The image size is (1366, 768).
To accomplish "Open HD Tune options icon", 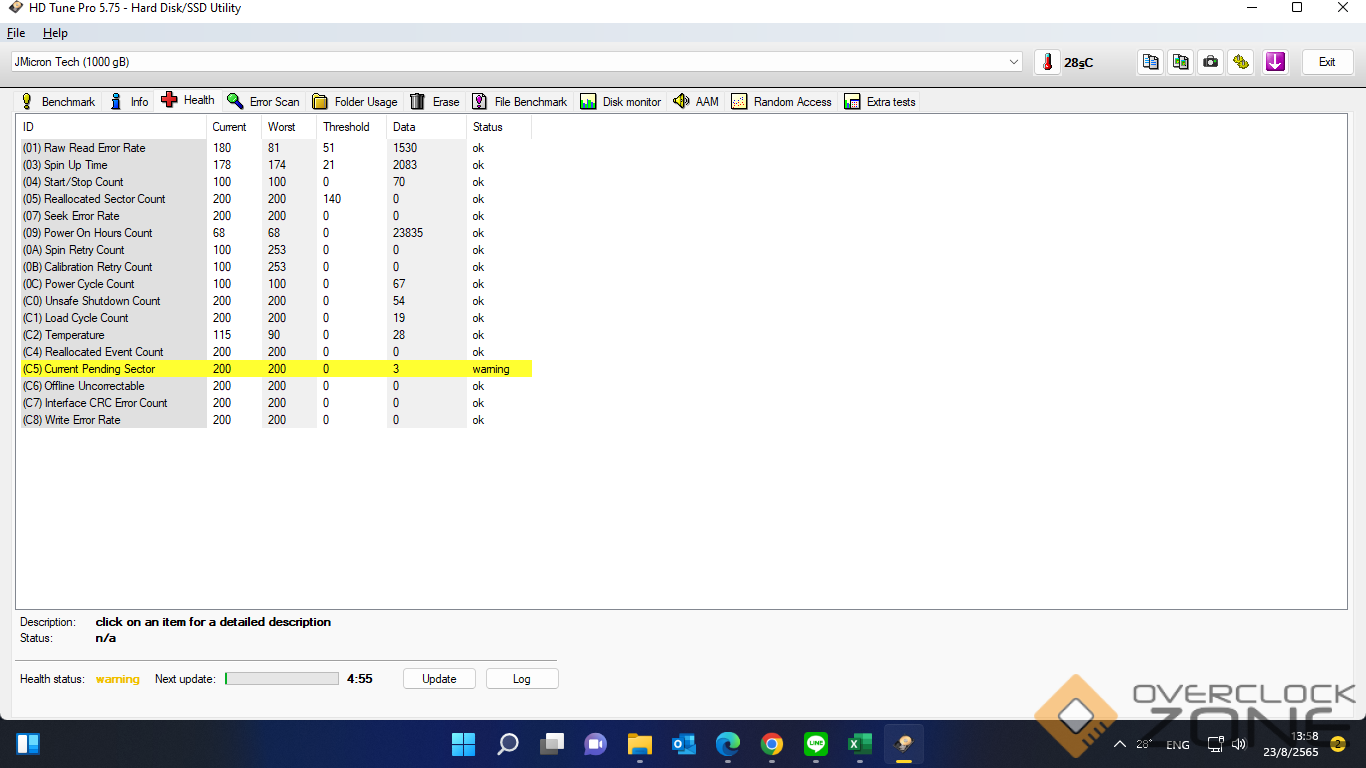I will [1241, 62].
